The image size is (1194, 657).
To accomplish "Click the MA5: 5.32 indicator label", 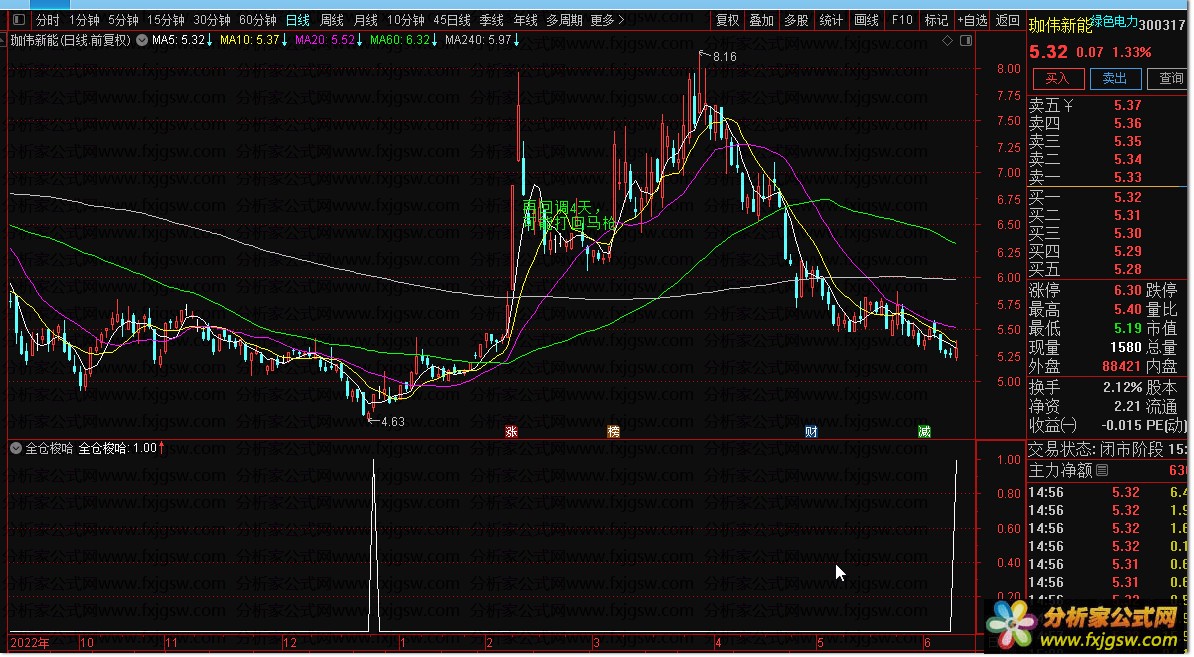I will coord(178,40).
